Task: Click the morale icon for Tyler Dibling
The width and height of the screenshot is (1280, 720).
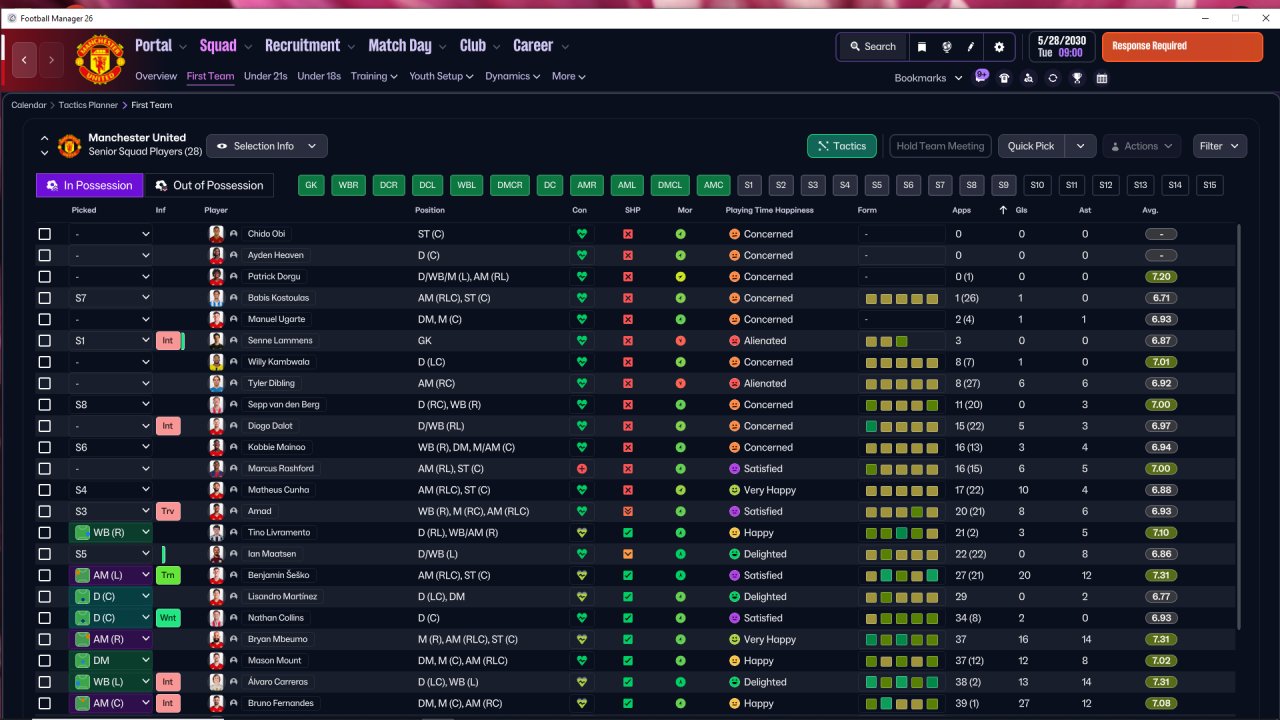Action: click(x=681, y=383)
